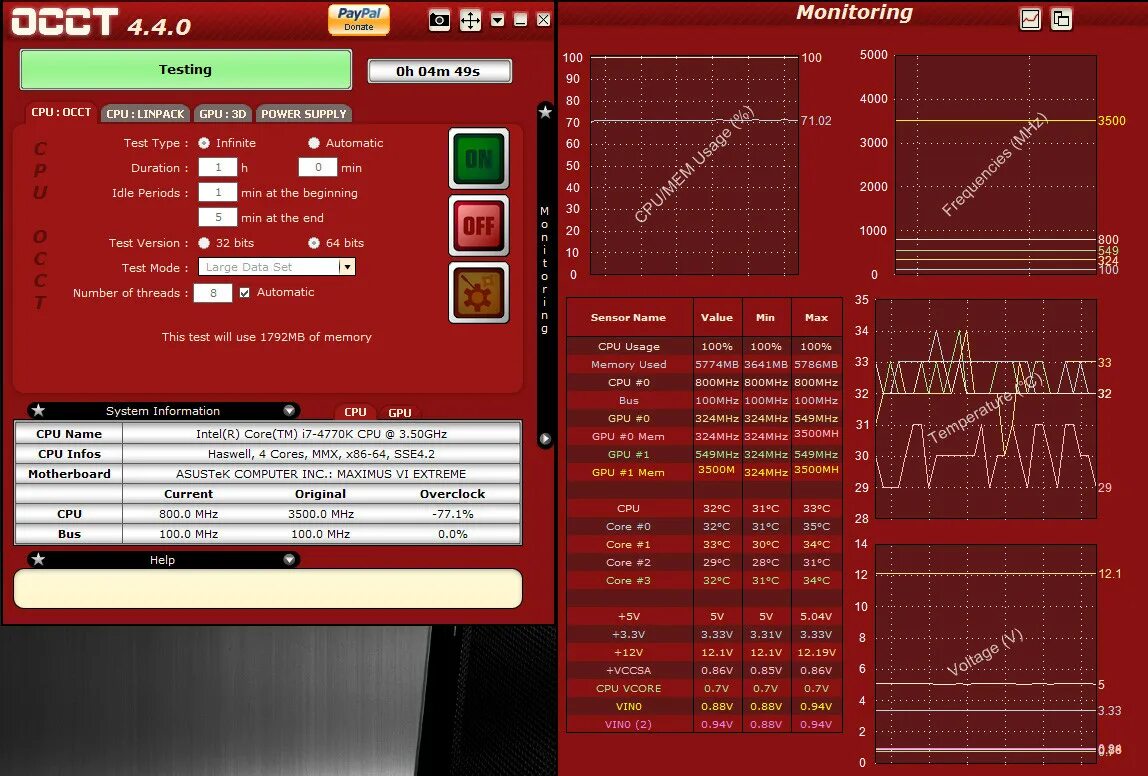Viewport: 1148px width, 776px height.
Task: Click the Min column header
Action: coord(766,317)
